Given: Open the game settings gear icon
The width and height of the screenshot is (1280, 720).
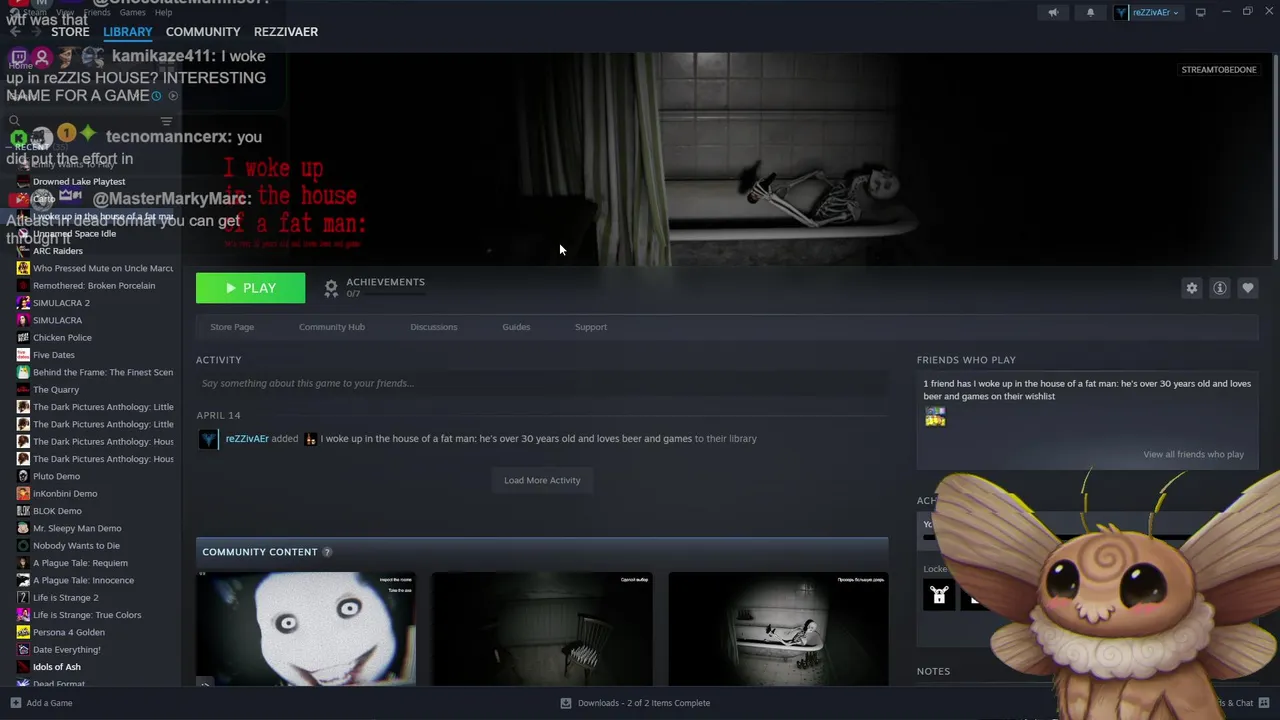Looking at the screenshot, I should click(x=1191, y=288).
